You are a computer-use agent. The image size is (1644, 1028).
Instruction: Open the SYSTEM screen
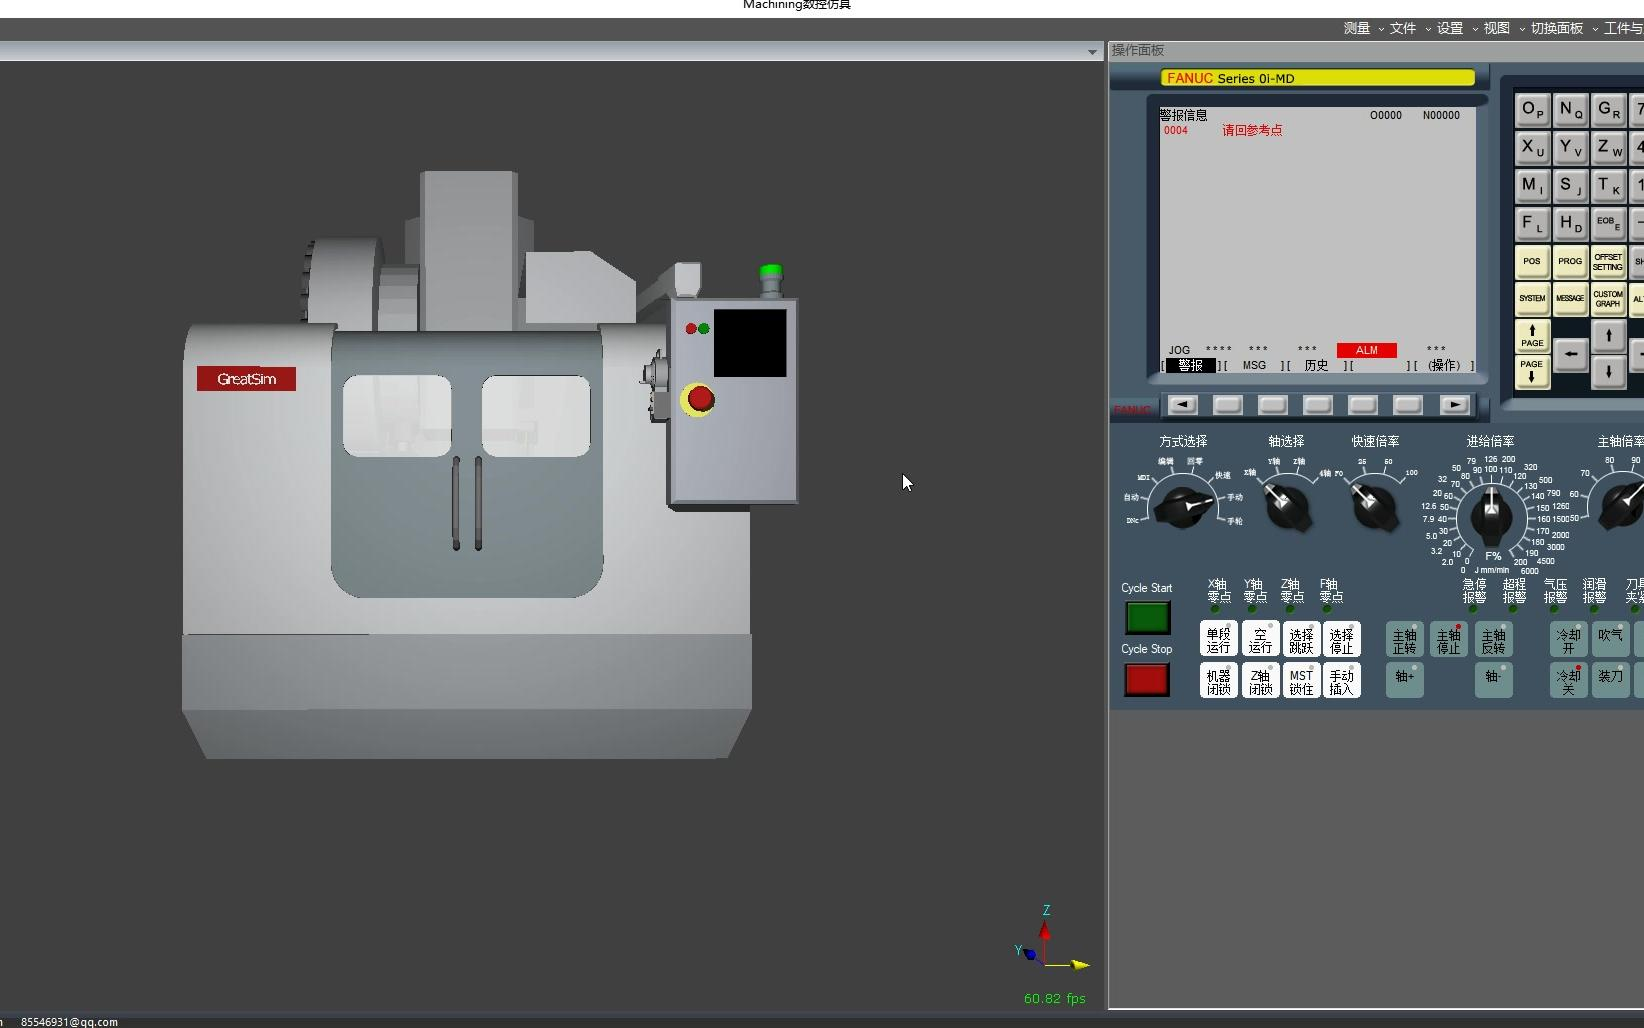point(1532,299)
